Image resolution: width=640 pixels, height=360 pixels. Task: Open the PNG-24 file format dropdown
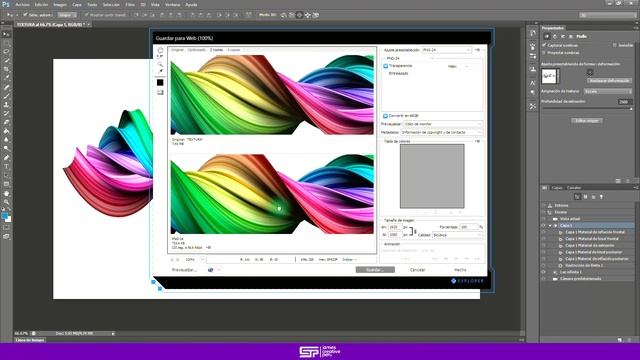point(410,58)
